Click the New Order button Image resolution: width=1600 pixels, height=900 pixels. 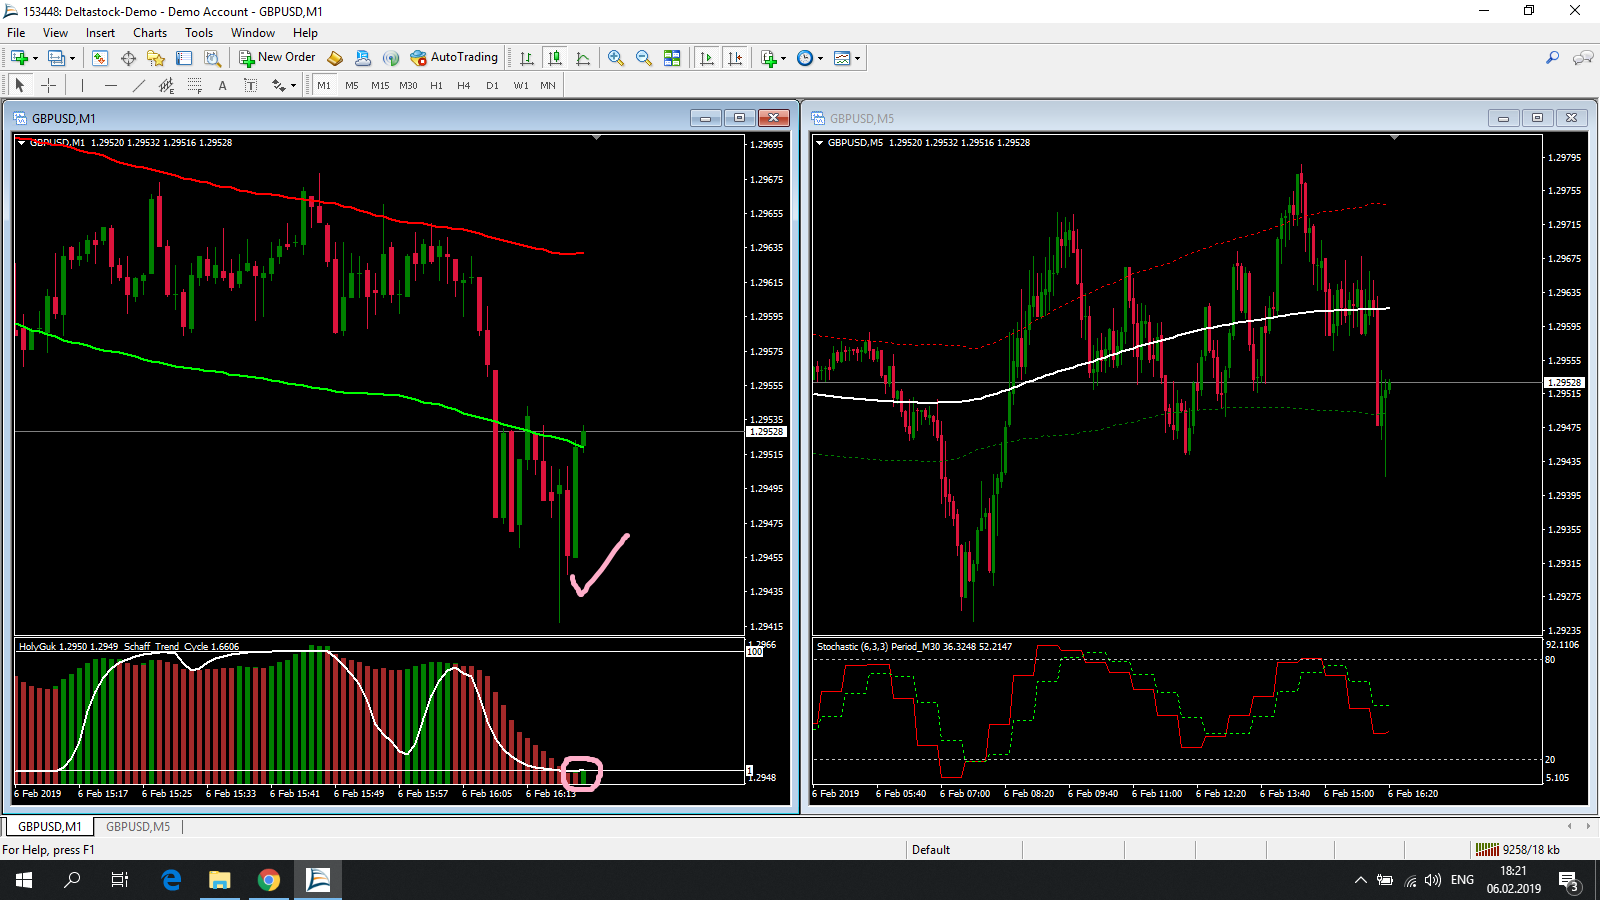click(277, 58)
